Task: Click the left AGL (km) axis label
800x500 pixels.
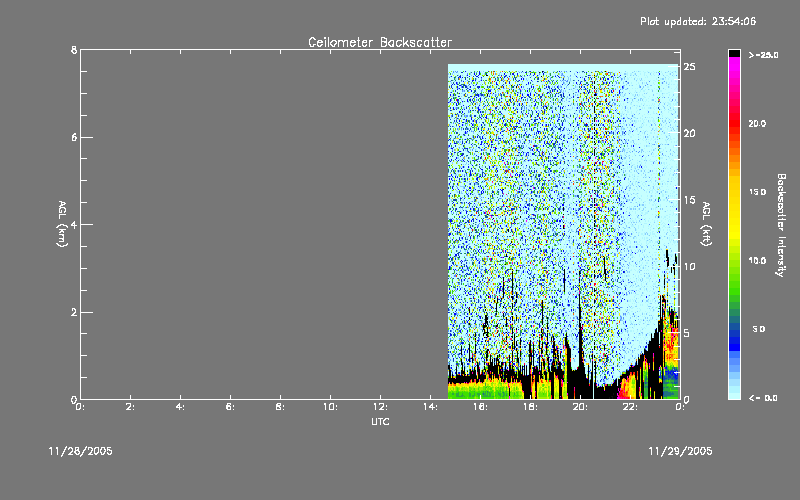Action: (62, 224)
